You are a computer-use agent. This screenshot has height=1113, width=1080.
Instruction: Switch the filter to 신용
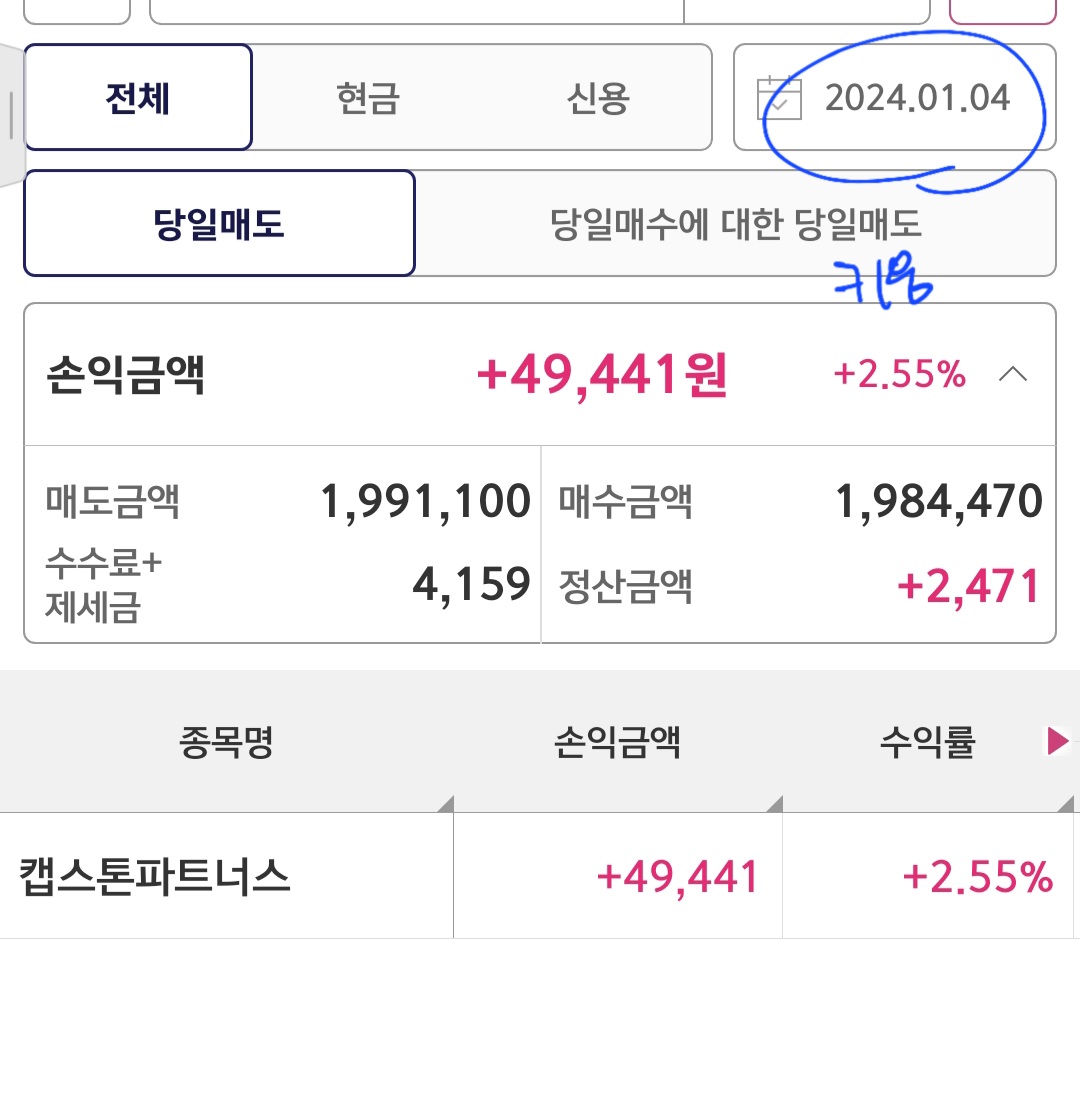click(x=597, y=97)
